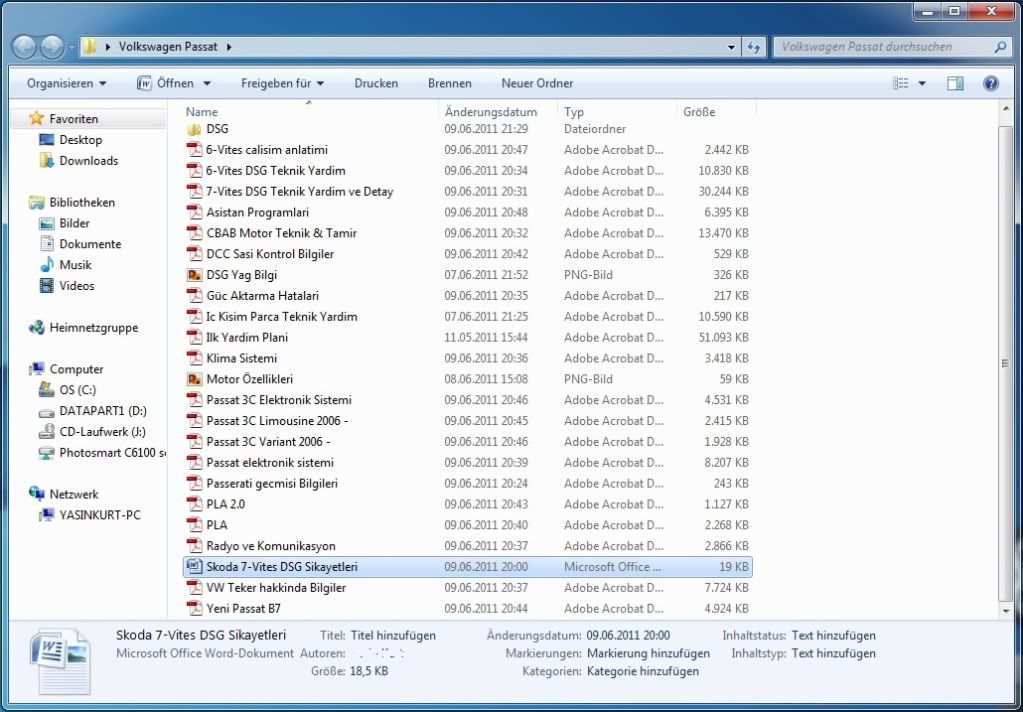This screenshot has height=712, width=1023.
Task: Select file Radyo ve Komunikasyon
Action: pyautogui.click(x=467, y=546)
